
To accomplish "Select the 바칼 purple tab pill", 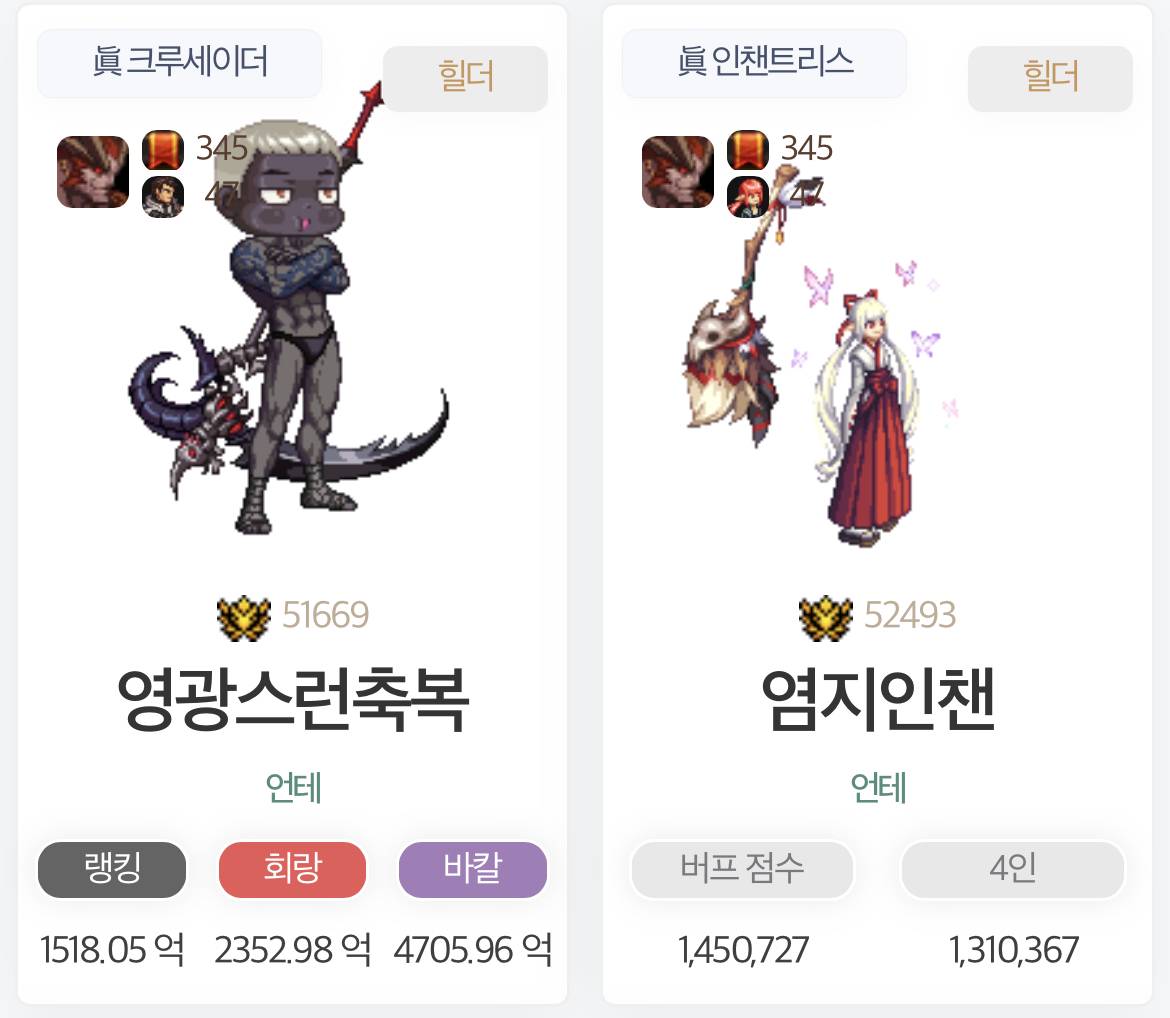I will coord(473,869).
